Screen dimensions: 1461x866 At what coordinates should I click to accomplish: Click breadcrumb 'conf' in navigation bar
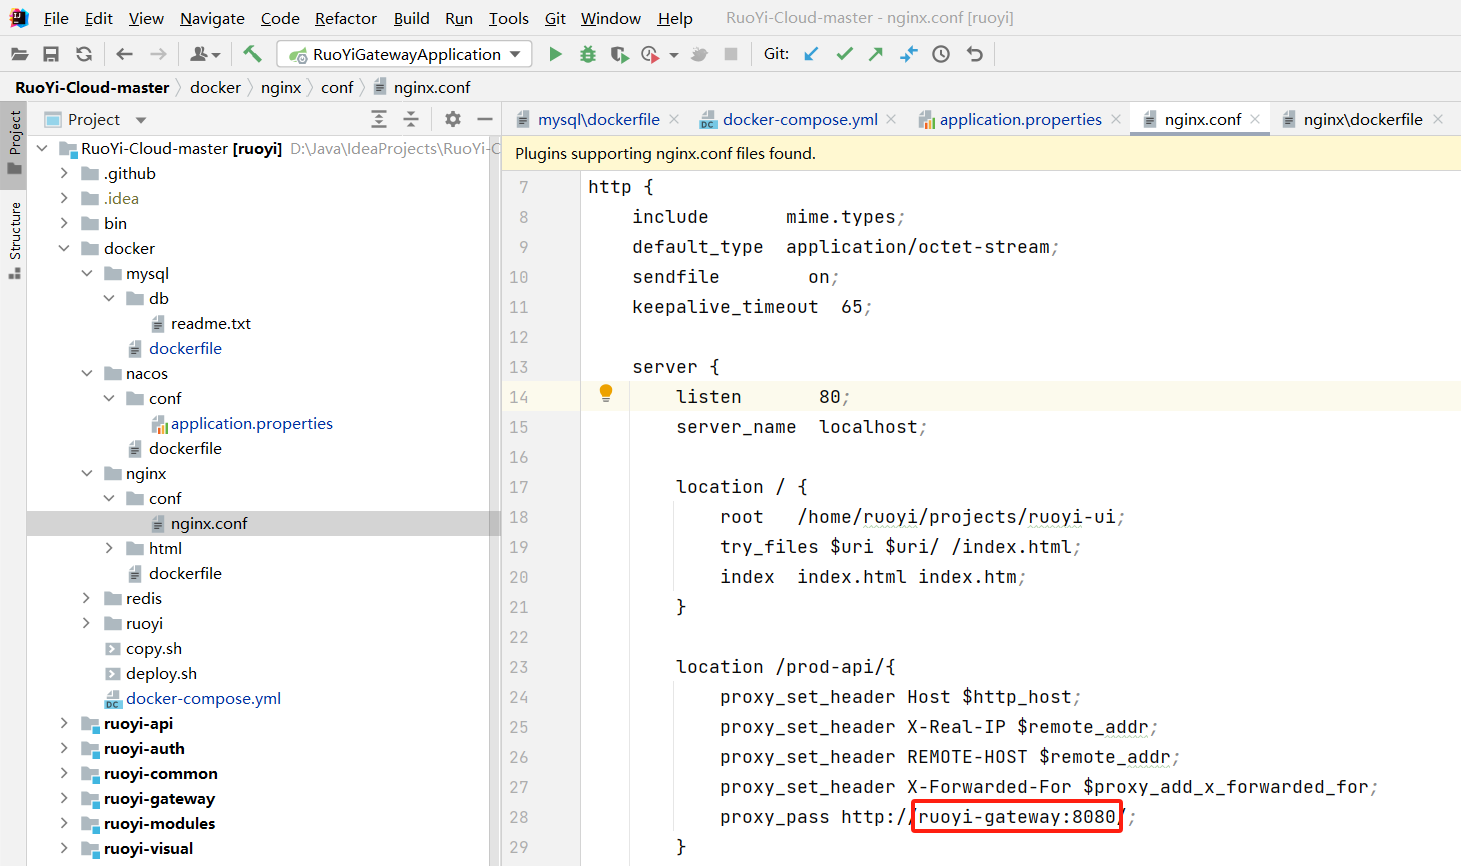pyautogui.click(x=337, y=87)
